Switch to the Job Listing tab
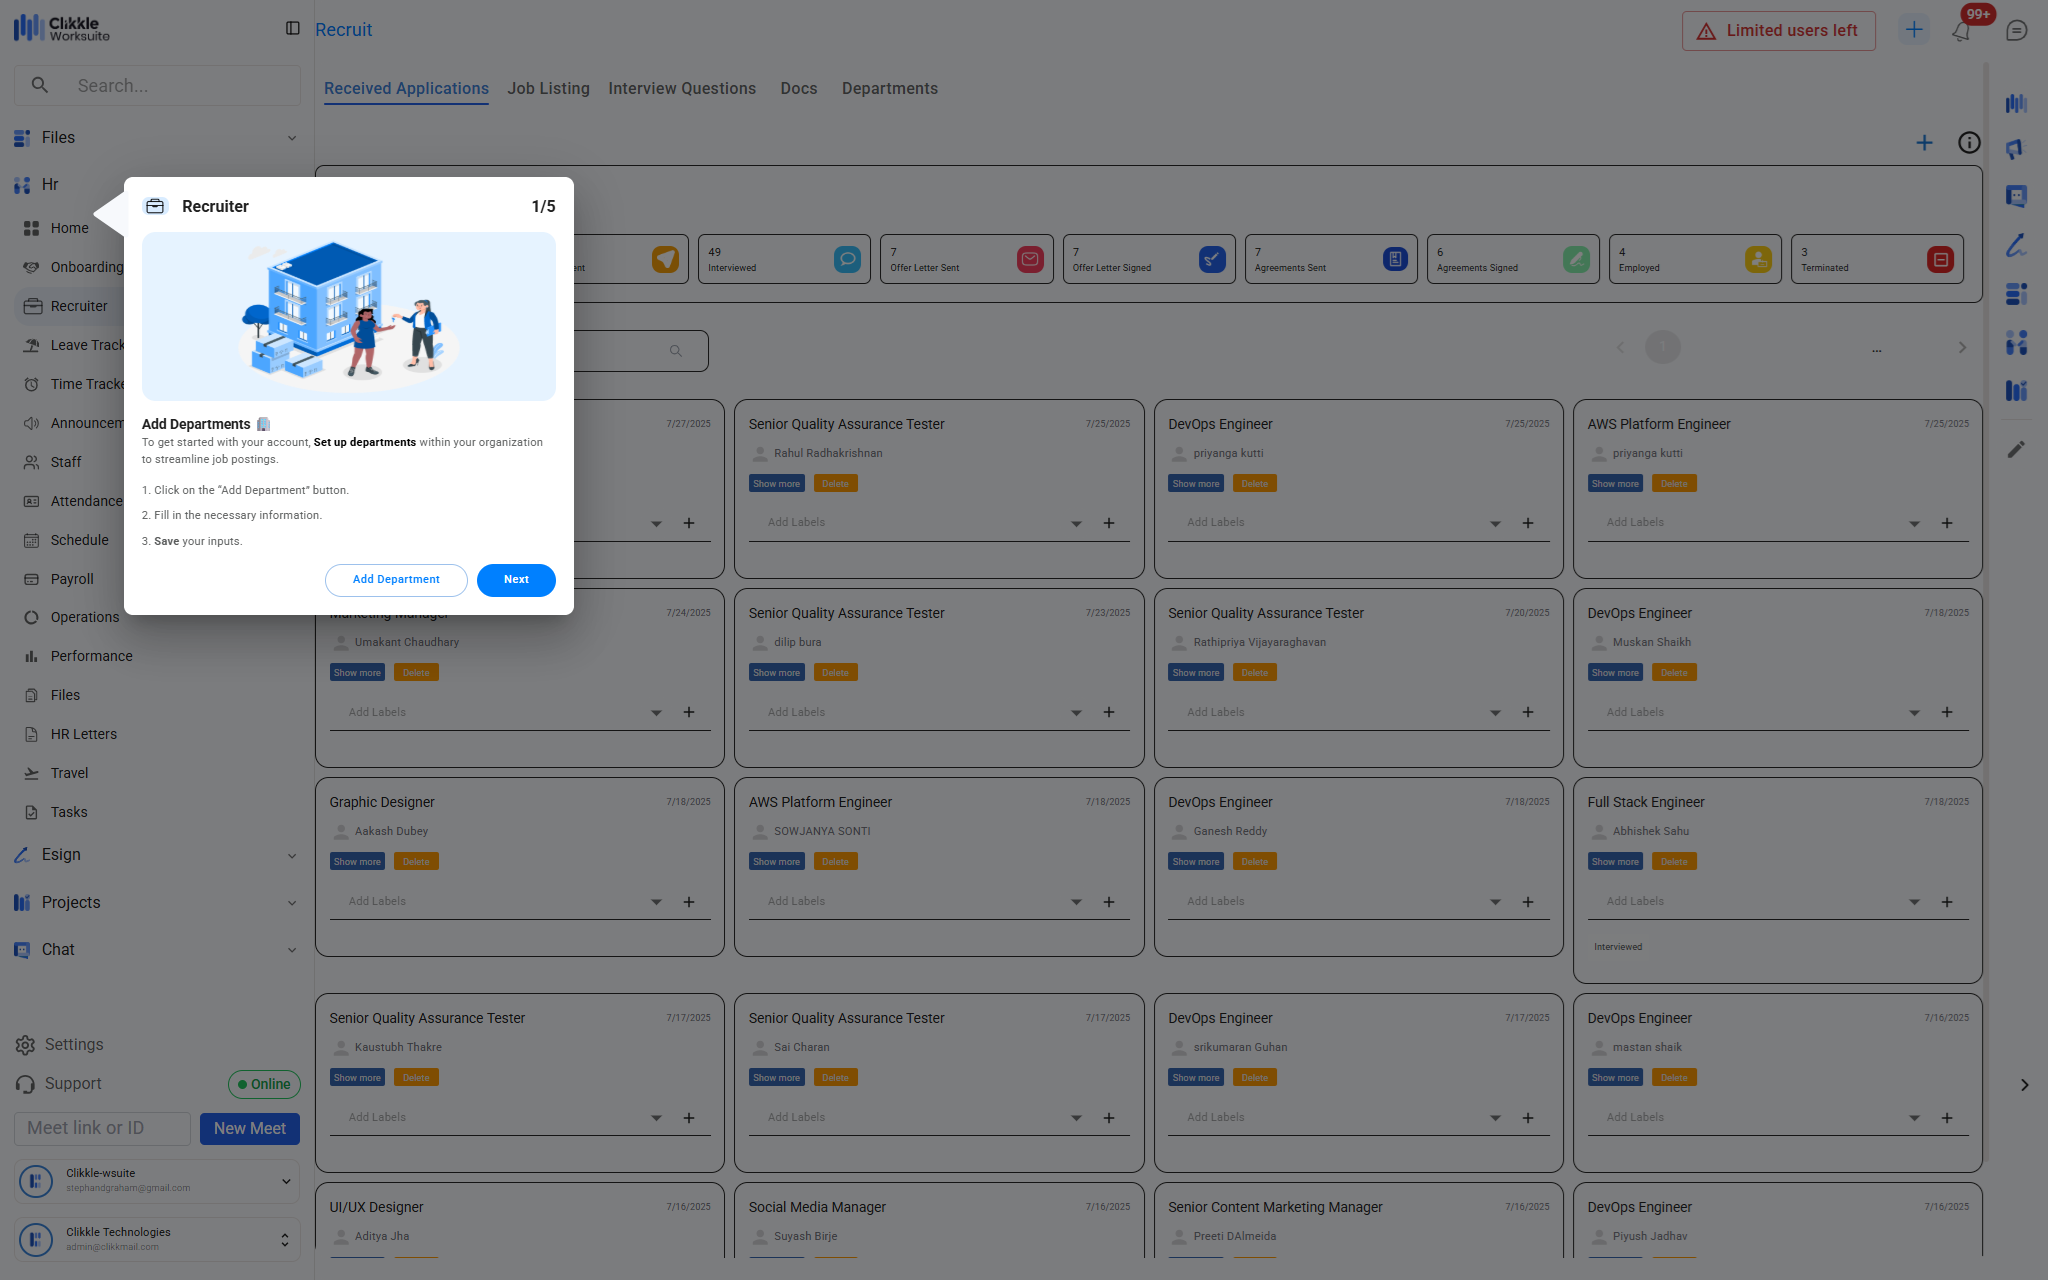 [x=548, y=89]
